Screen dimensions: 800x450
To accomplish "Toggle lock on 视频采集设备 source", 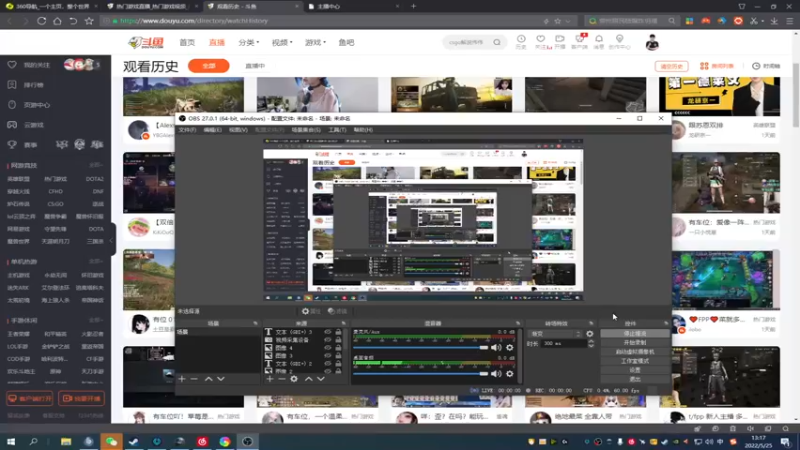I will click(x=338, y=340).
